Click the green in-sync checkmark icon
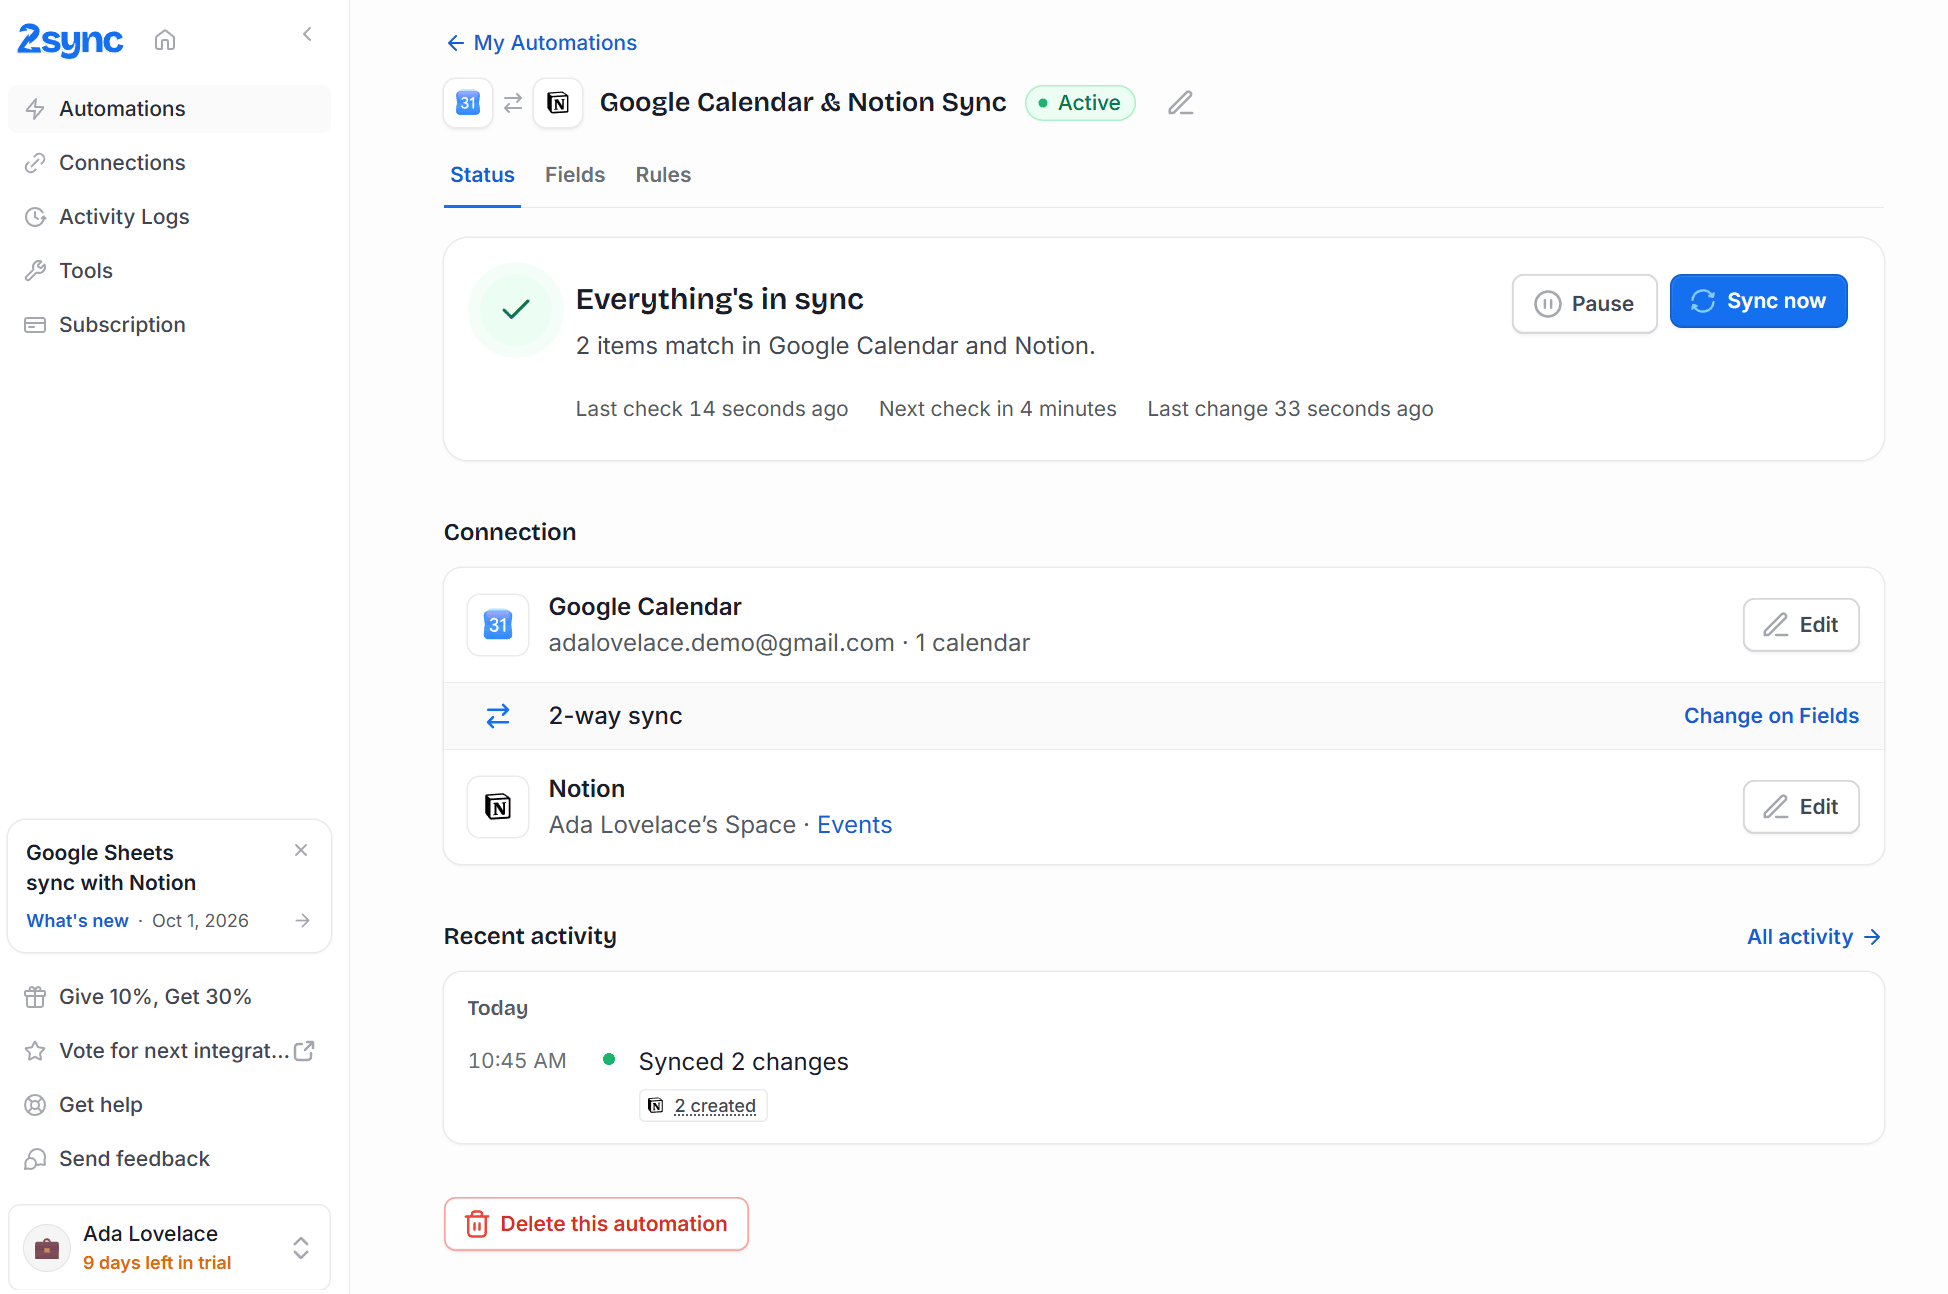The width and height of the screenshot is (1948, 1294). click(x=516, y=310)
